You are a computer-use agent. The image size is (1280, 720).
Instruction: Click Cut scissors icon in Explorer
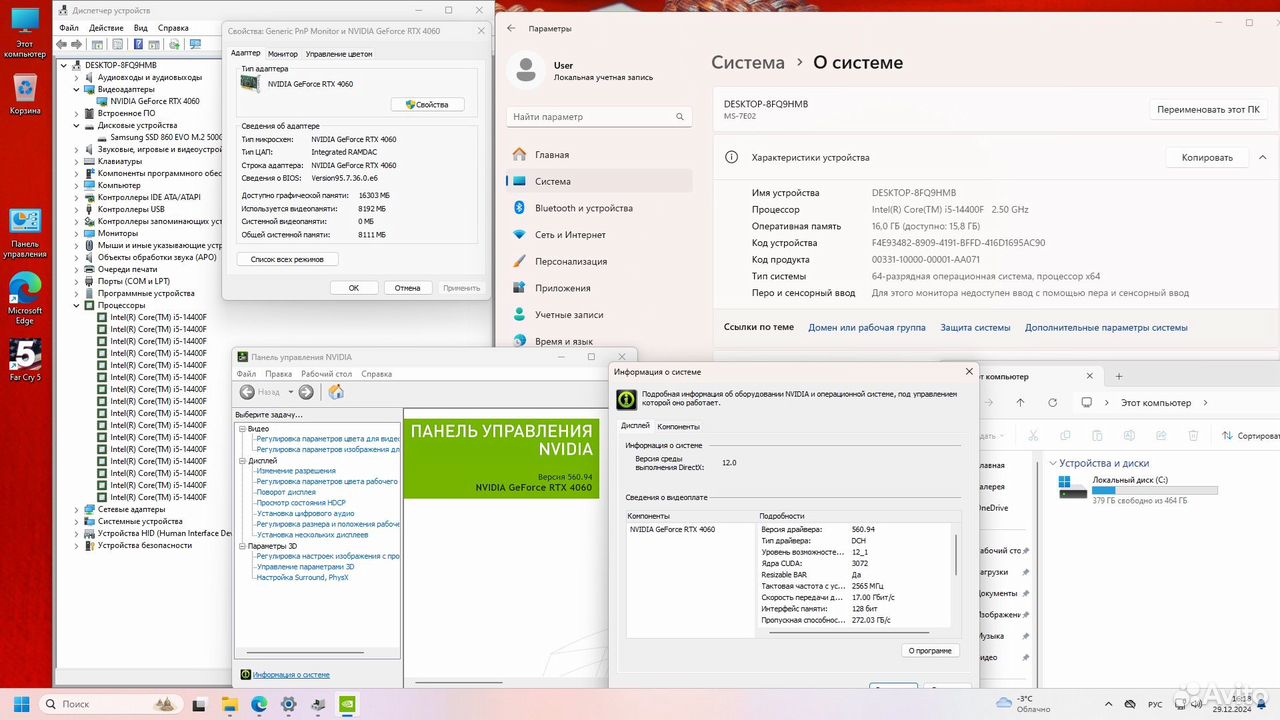[x=1035, y=435]
